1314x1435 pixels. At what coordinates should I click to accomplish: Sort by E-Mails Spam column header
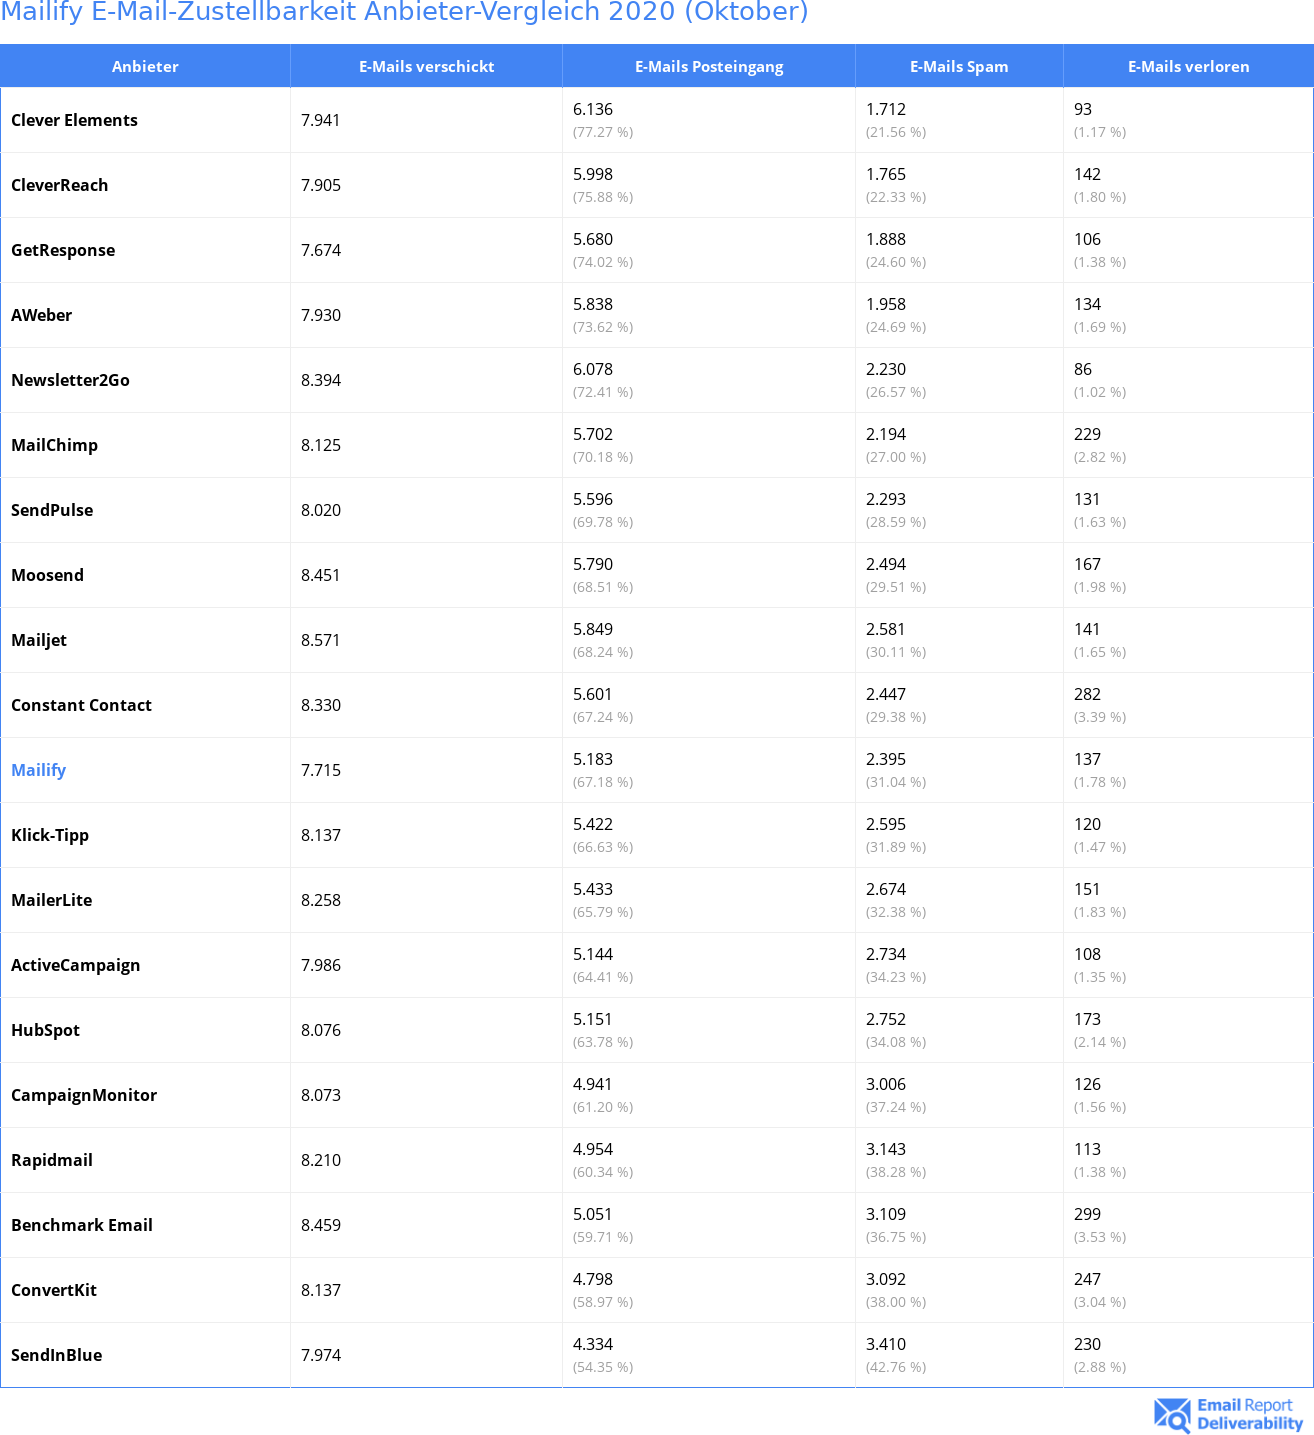[959, 66]
